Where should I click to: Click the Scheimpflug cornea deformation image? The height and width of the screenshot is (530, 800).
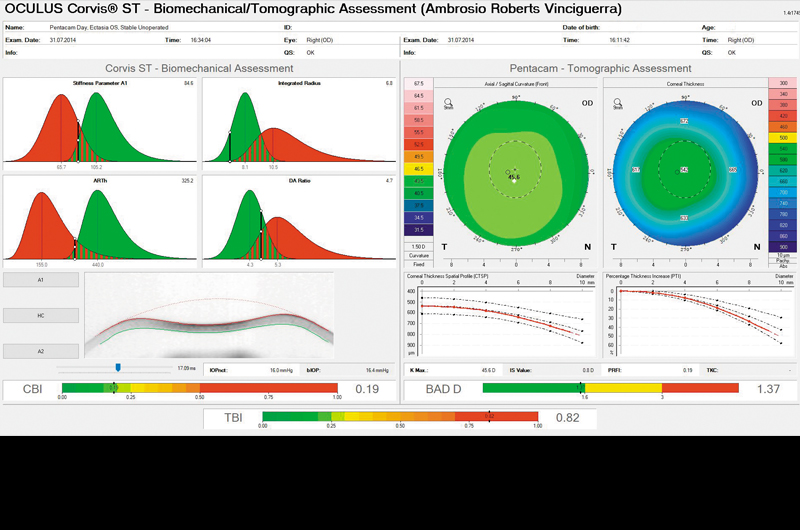[209, 315]
